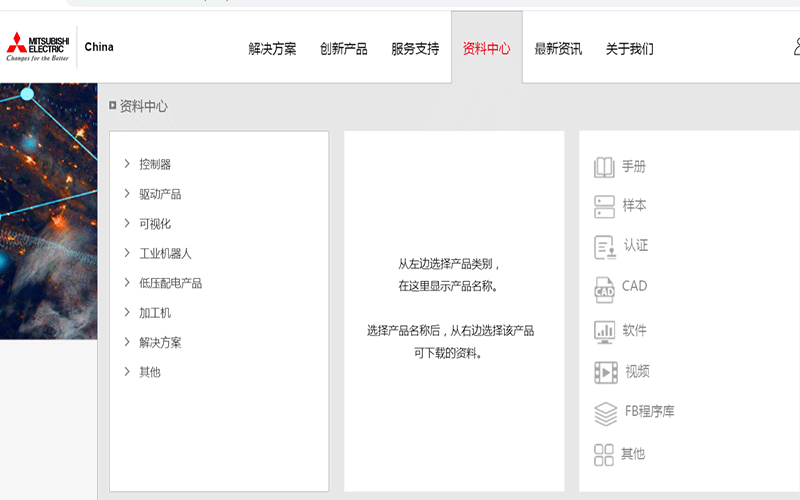Open the 服务支持 navigation menu
The image size is (800, 500).
[415, 49]
